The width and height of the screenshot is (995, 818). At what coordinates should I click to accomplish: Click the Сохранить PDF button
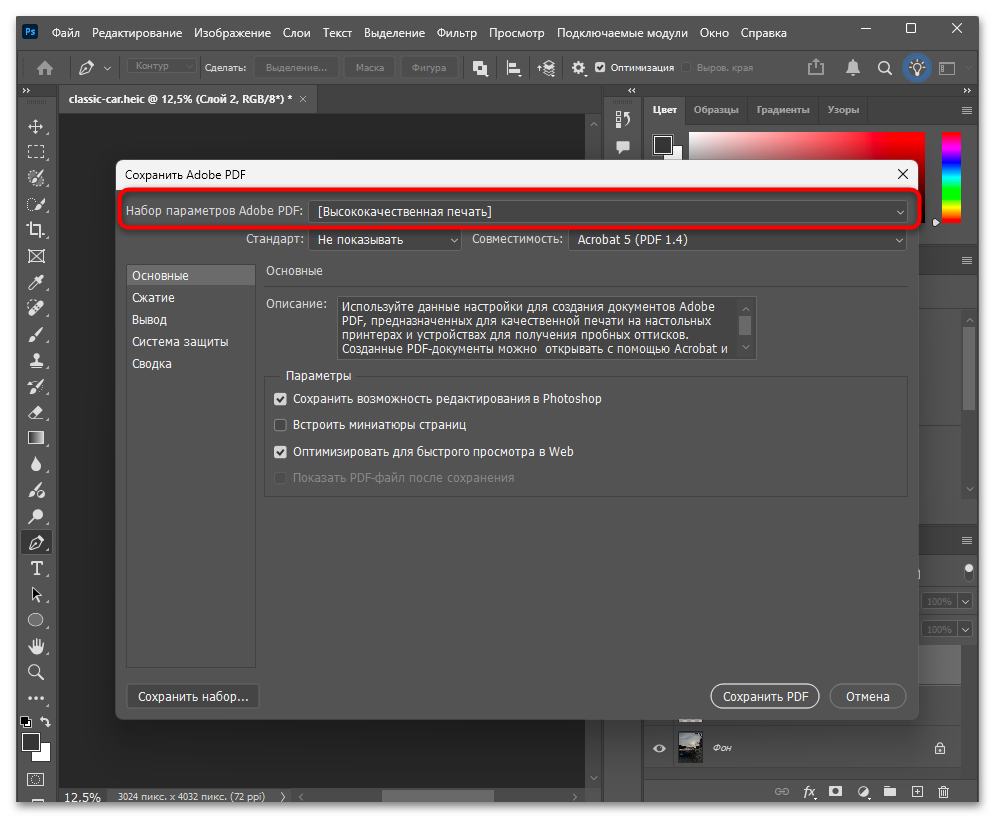pyautogui.click(x=765, y=697)
